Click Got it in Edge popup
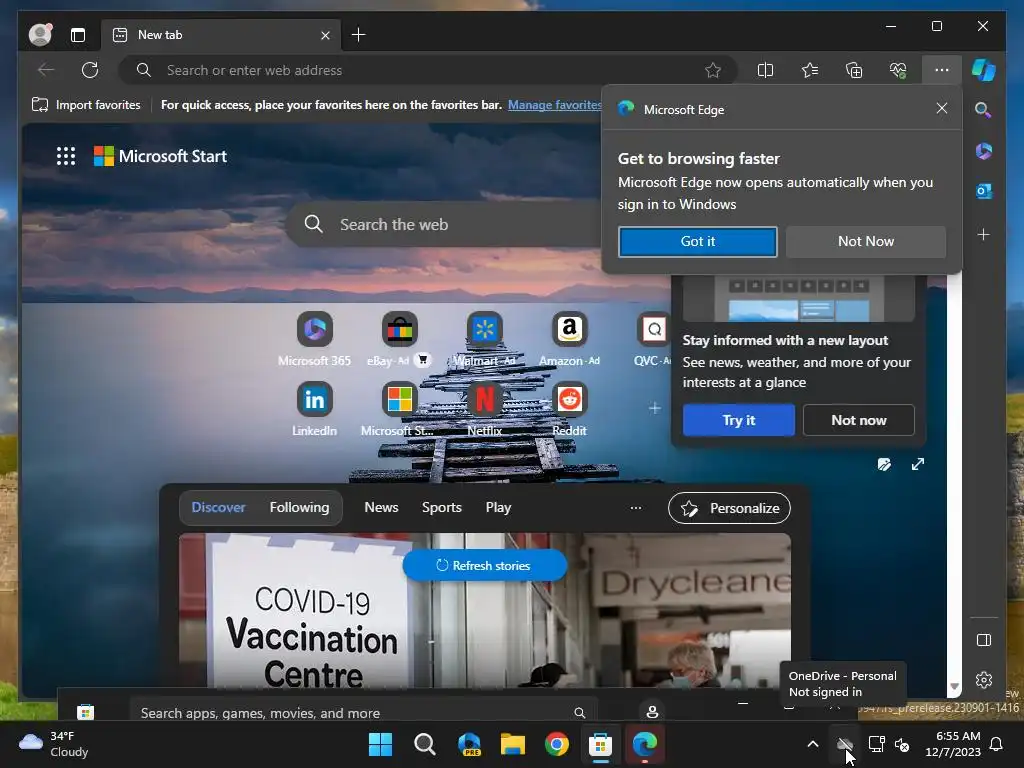Viewport: 1024px width, 768px height. tap(697, 242)
